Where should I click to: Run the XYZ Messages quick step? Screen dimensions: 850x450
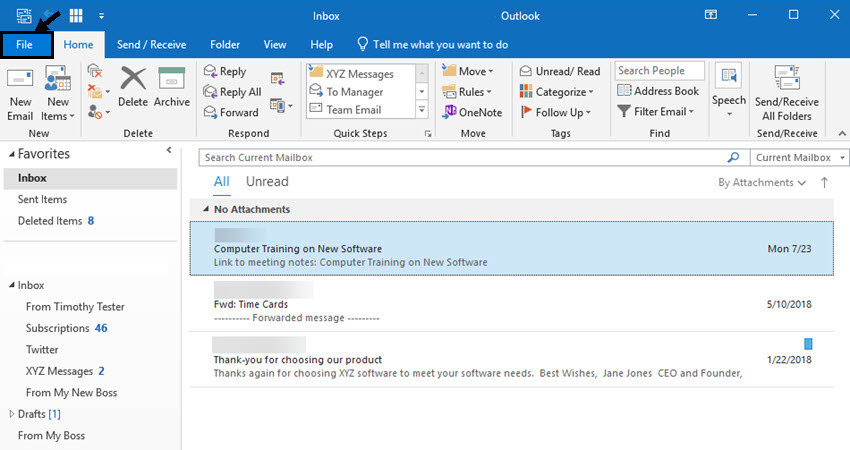pos(360,74)
